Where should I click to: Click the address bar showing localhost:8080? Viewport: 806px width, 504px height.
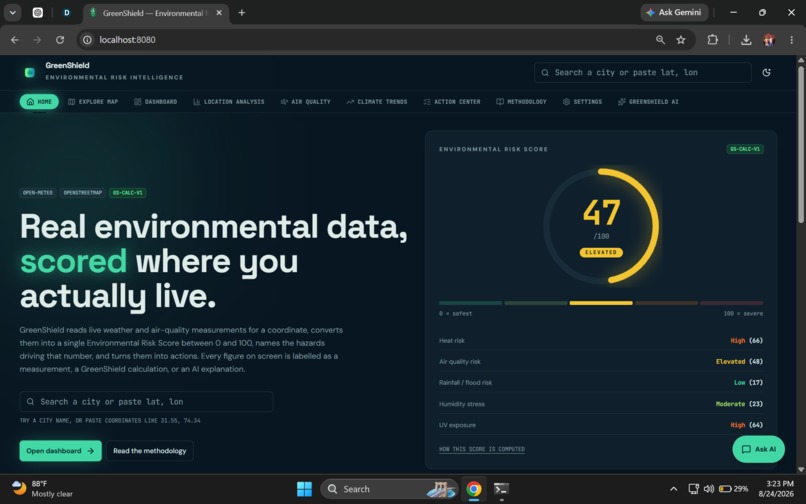coord(370,40)
